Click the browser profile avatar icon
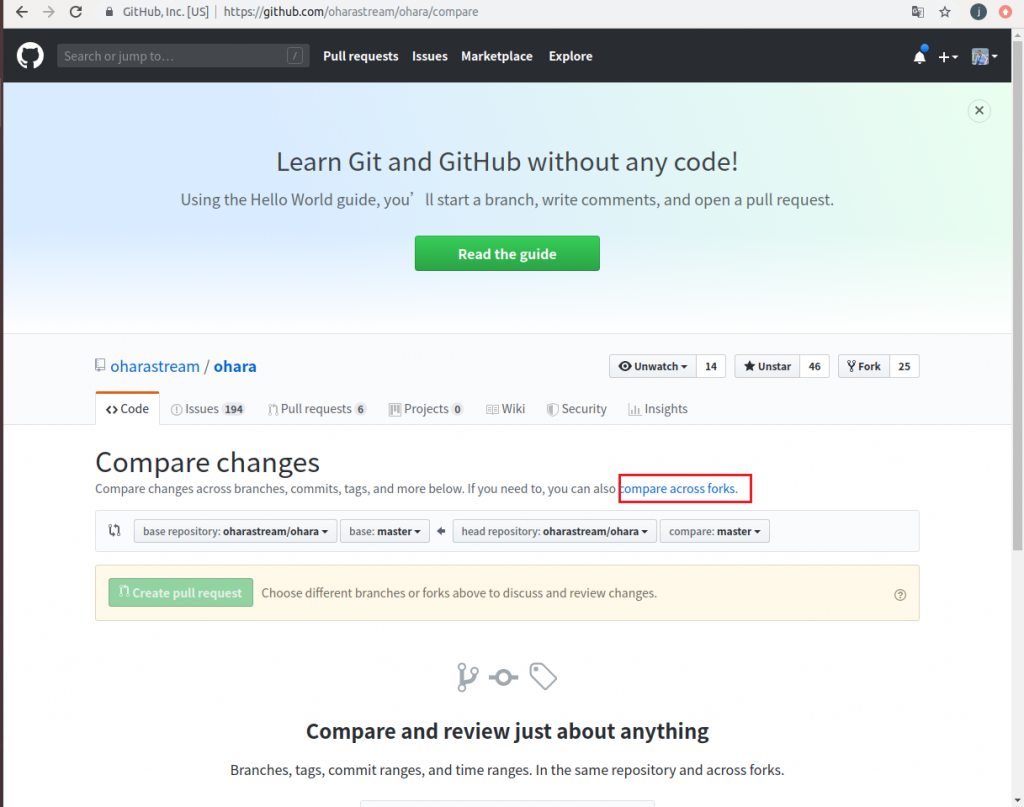1024x807 pixels. tap(978, 12)
